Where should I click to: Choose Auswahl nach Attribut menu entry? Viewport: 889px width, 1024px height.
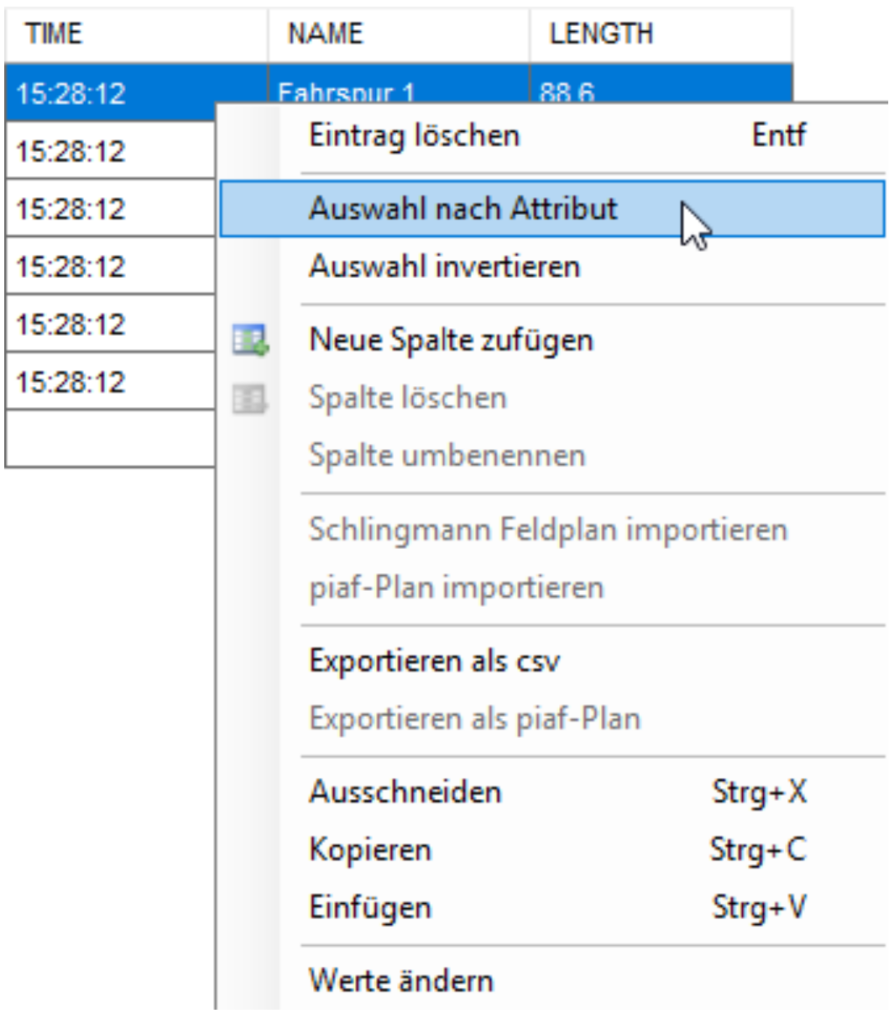tap(463, 209)
